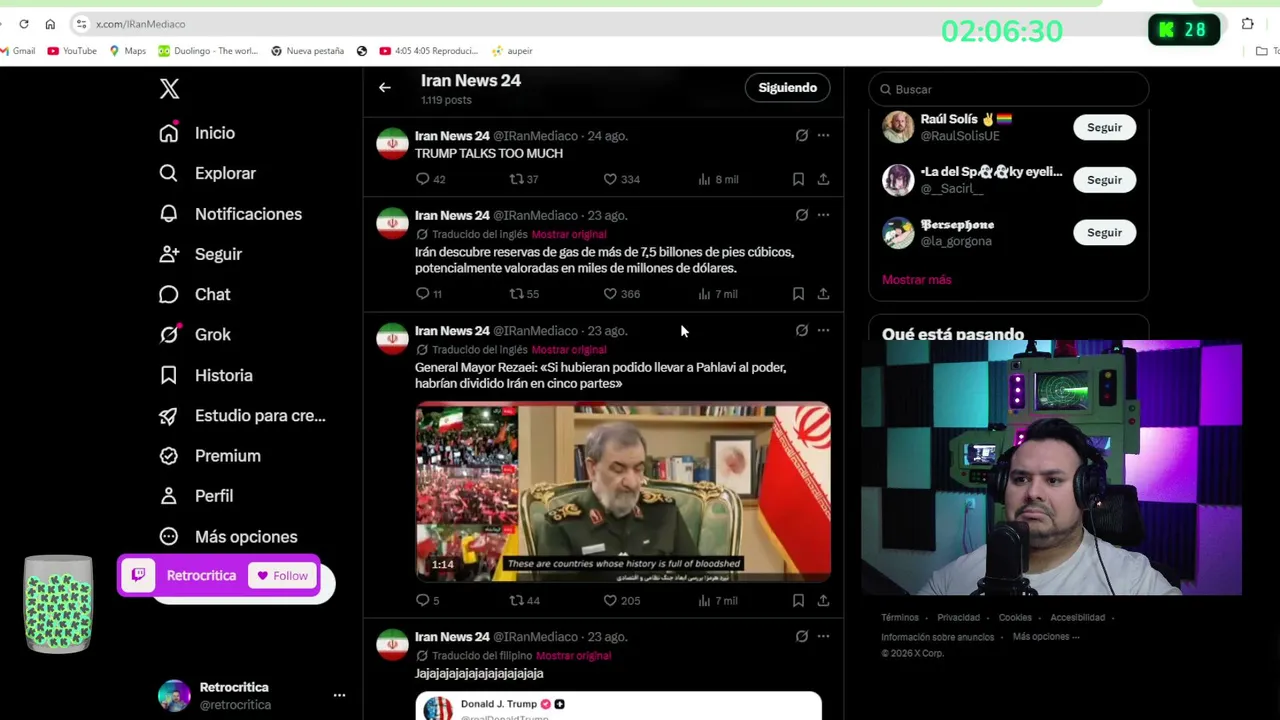Open Raúl Solís profile avatar
Image resolution: width=1280 pixels, height=720 pixels.
(898, 127)
